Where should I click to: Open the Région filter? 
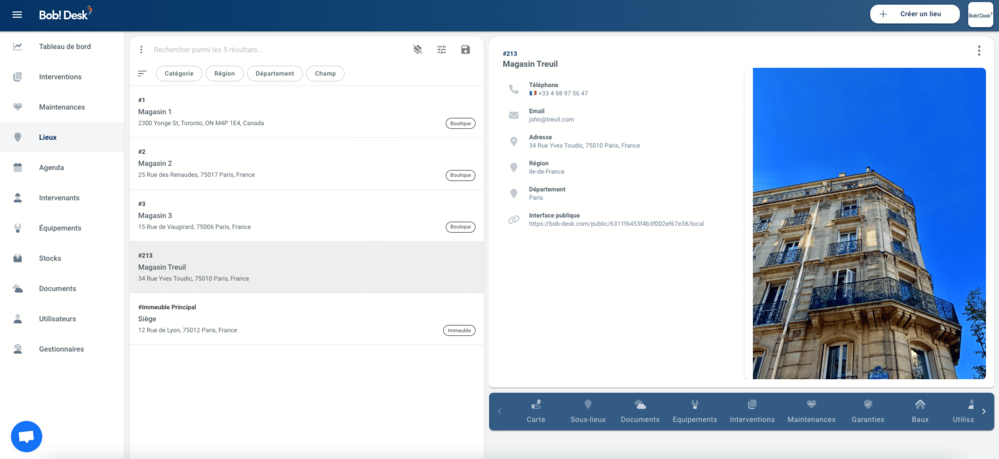(x=224, y=73)
